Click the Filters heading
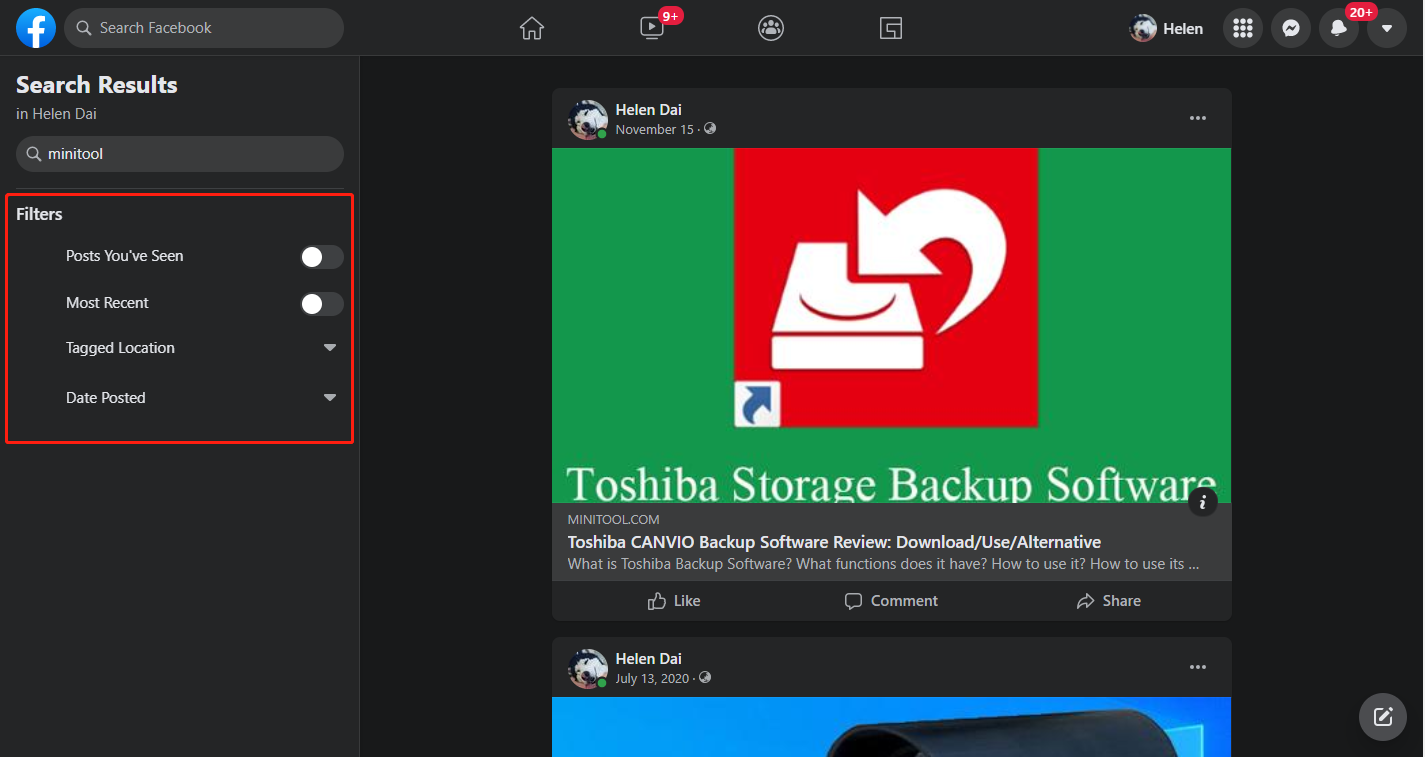 tap(39, 214)
